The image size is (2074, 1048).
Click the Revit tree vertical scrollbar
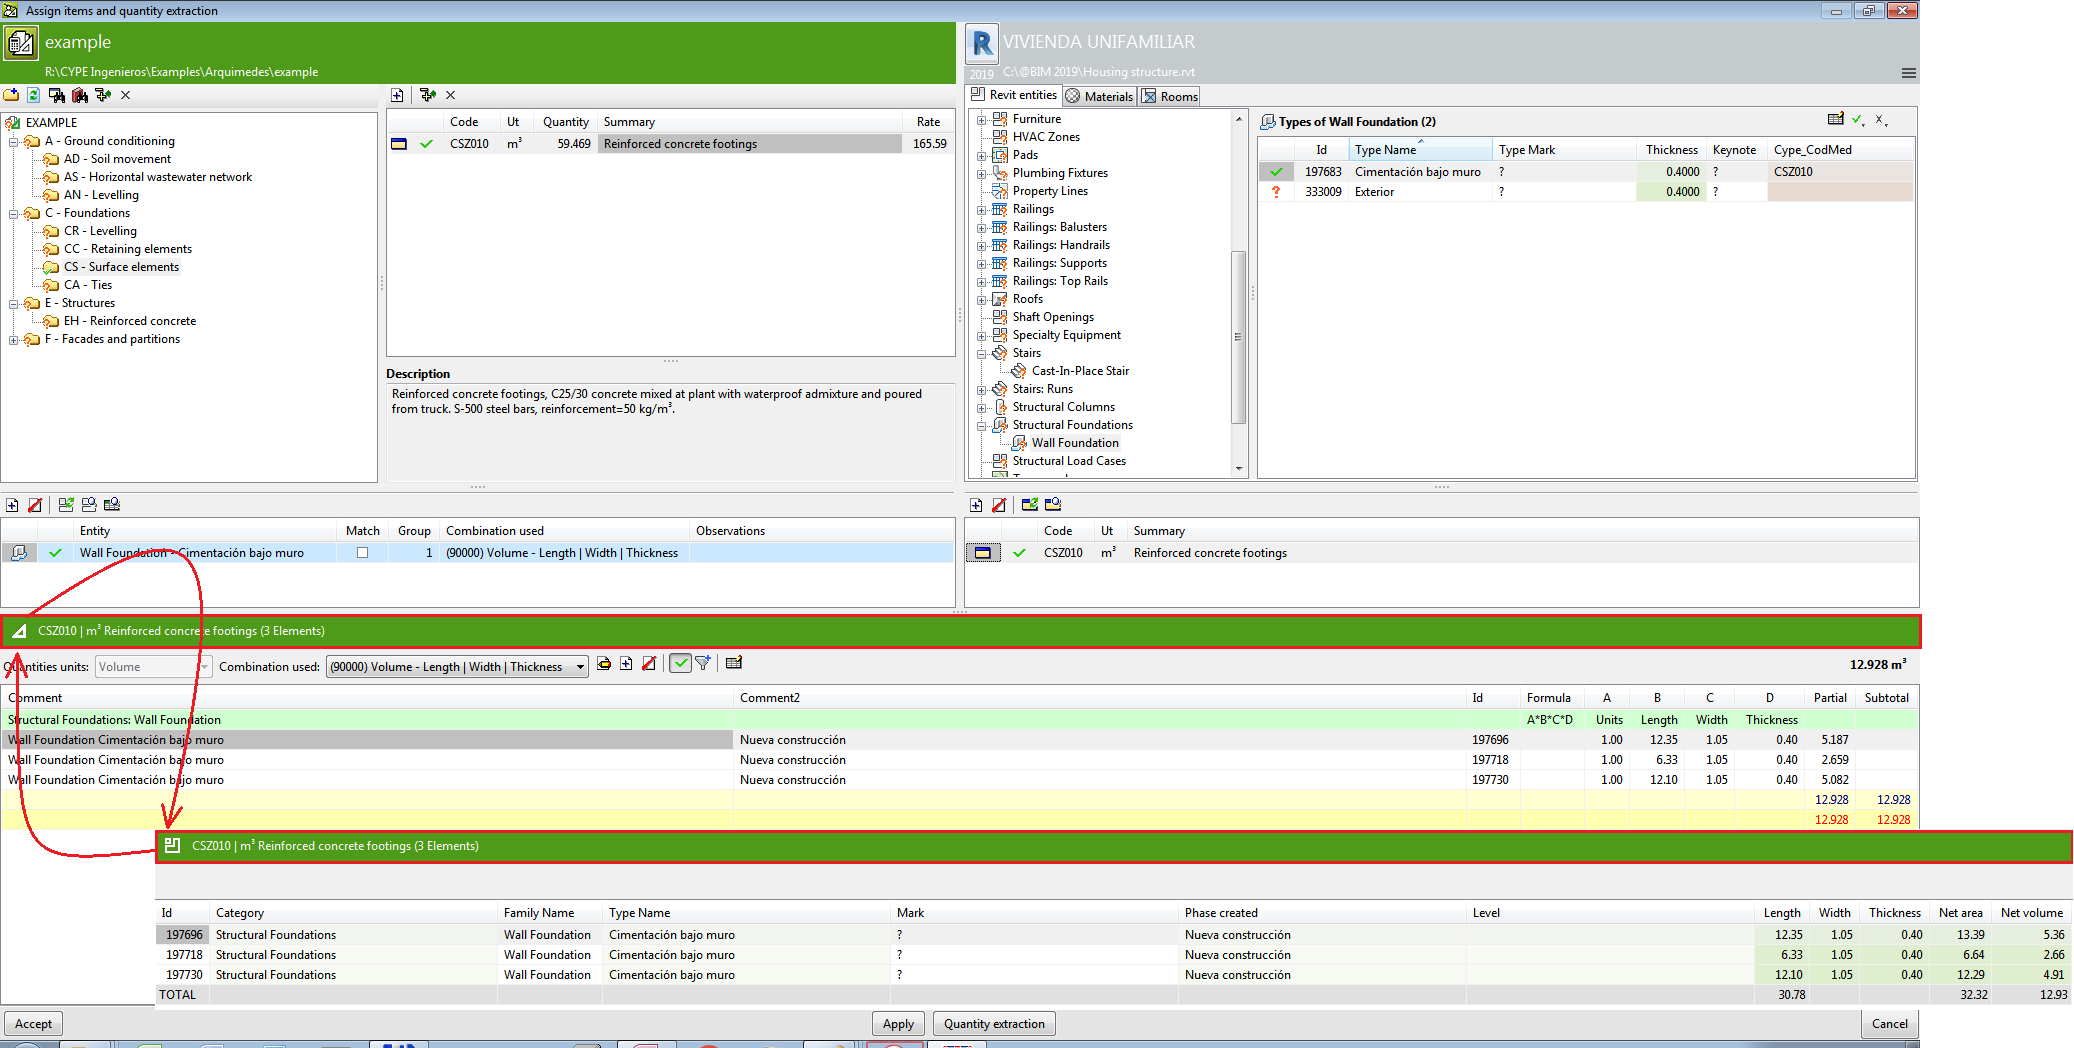tap(1239, 337)
